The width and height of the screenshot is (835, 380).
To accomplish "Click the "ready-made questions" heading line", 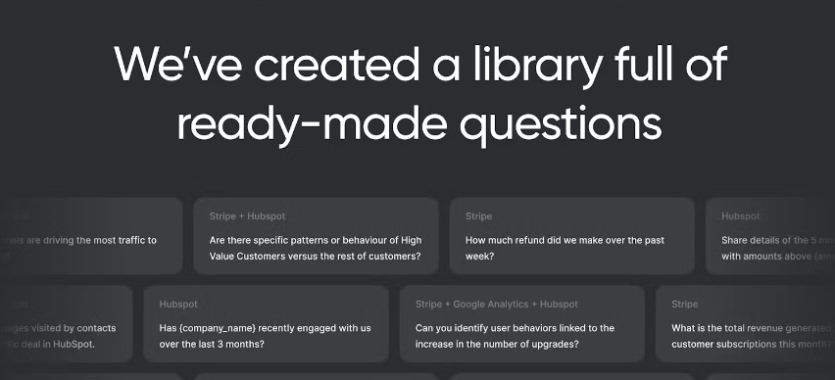I will [x=419, y=125].
